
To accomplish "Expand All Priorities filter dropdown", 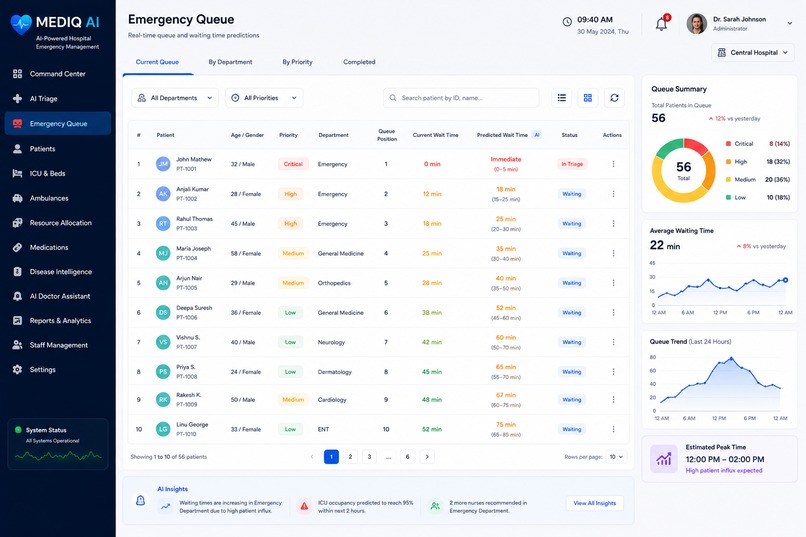I will pyautogui.click(x=264, y=98).
